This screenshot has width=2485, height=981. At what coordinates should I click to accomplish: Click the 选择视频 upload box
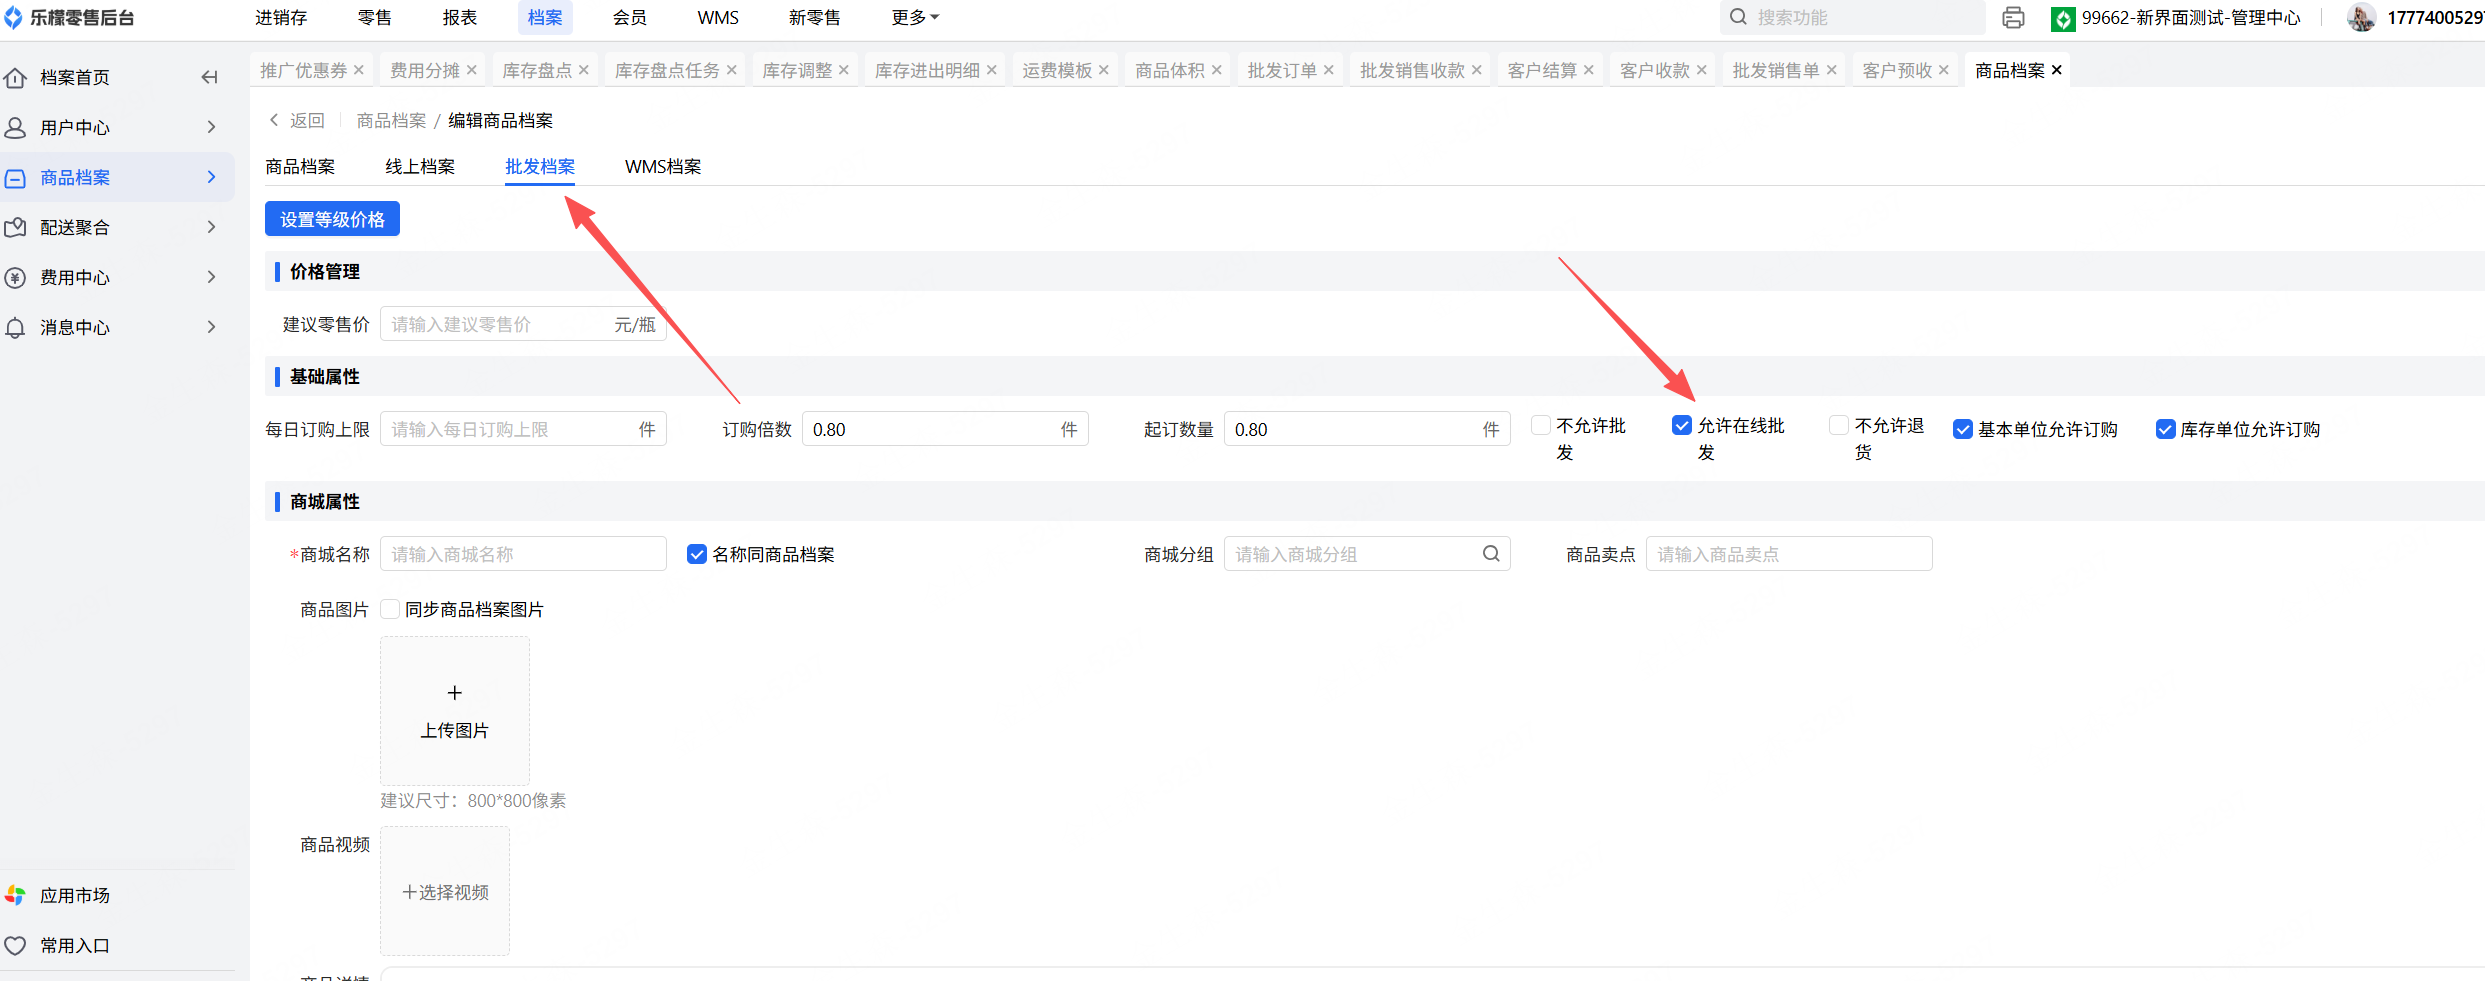(x=445, y=891)
